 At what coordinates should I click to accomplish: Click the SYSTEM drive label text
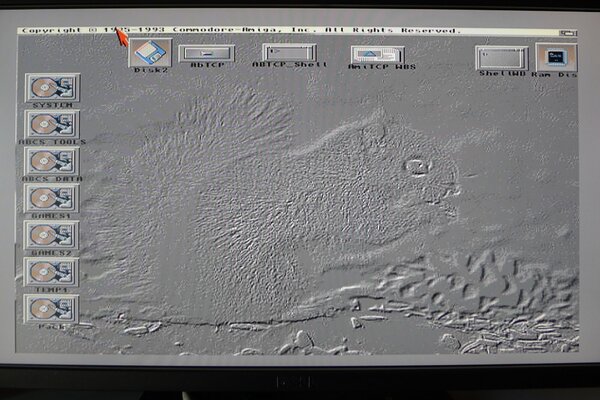coord(52,105)
